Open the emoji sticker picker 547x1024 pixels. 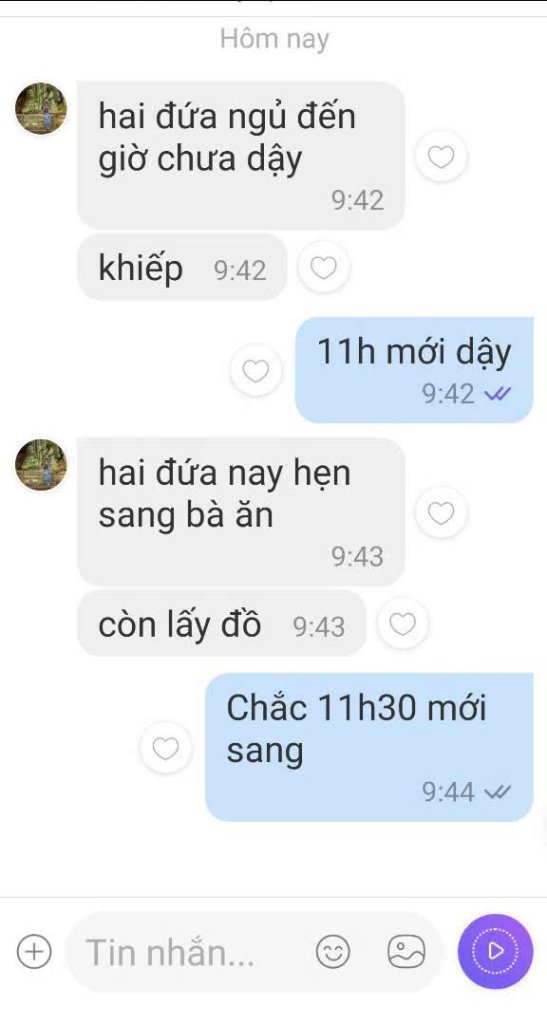tap(333, 952)
